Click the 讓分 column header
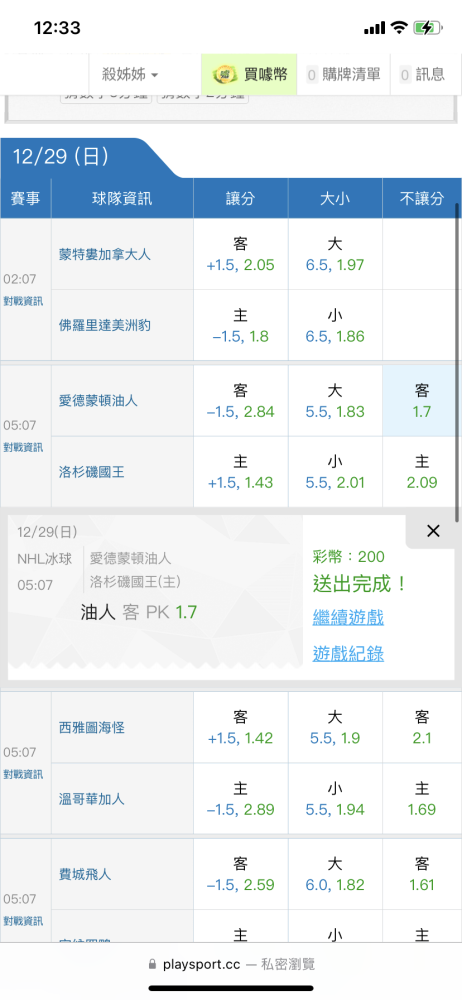 [x=241, y=198]
